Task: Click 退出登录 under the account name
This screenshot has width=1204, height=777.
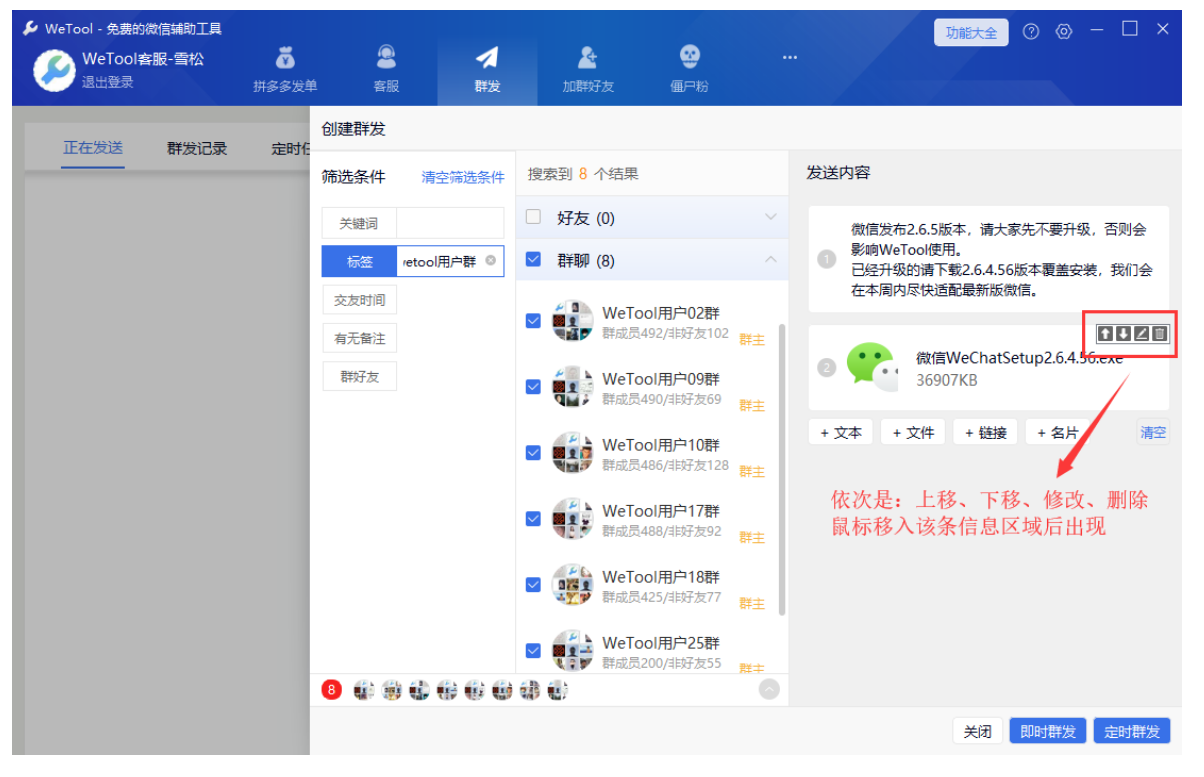Action: 107,82
